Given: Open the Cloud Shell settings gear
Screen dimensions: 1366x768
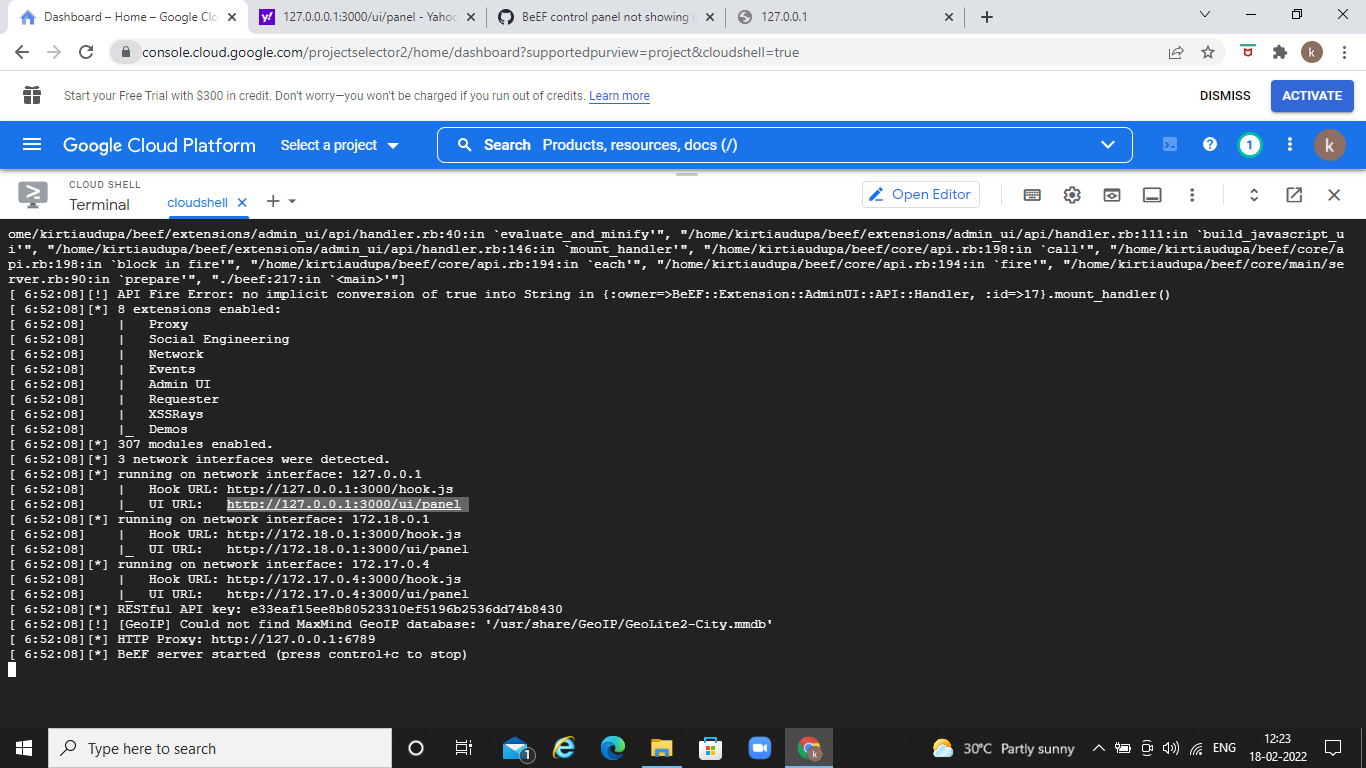Looking at the screenshot, I should click(x=1072, y=195).
